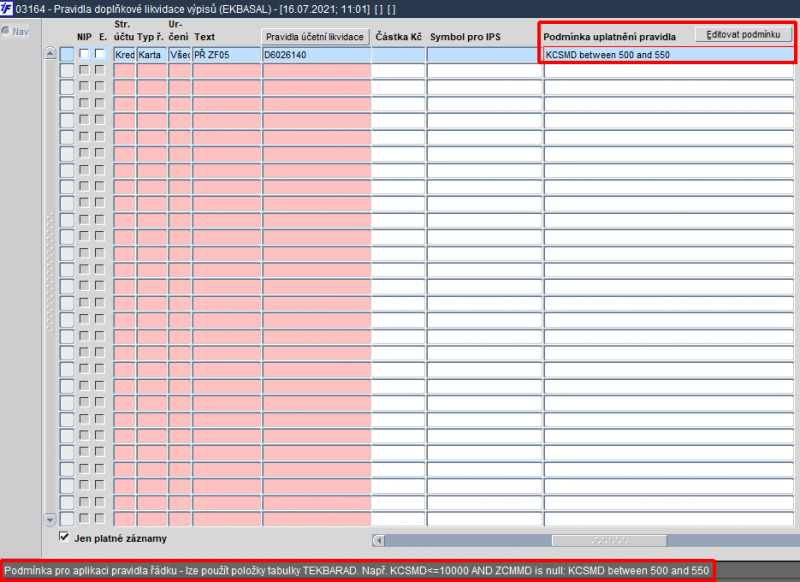
Task: Select the cell containing D6026140
Action: 316,55
